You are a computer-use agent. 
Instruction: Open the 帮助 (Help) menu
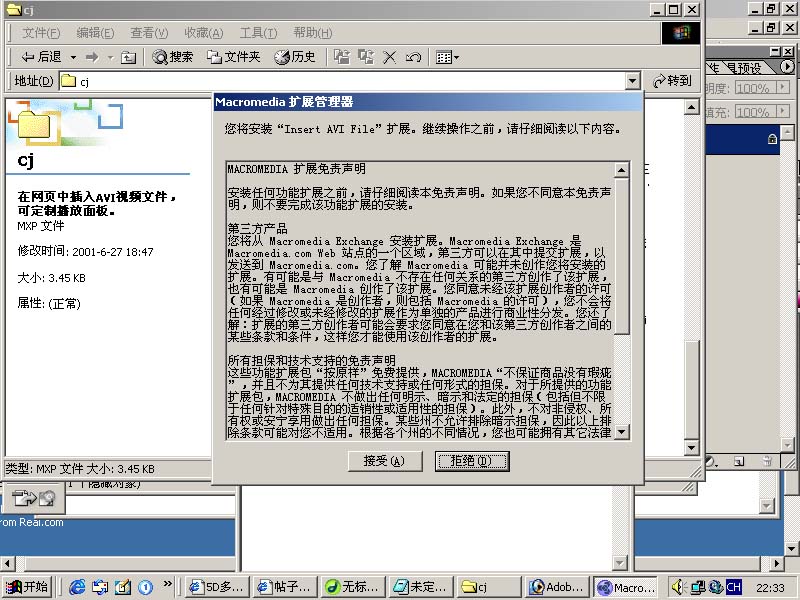[x=313, y=33]
